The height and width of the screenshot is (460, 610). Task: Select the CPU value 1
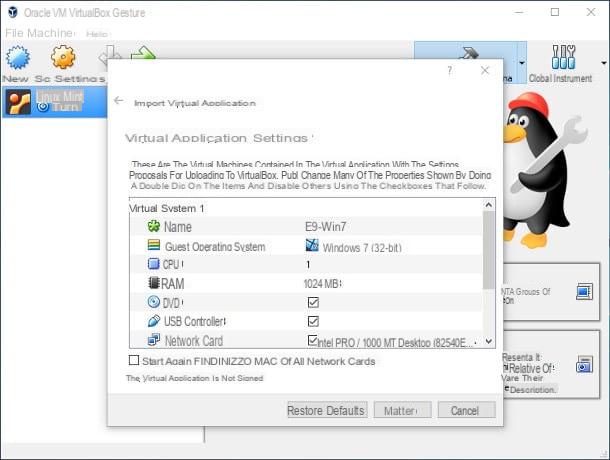click(x=308, y=265)
